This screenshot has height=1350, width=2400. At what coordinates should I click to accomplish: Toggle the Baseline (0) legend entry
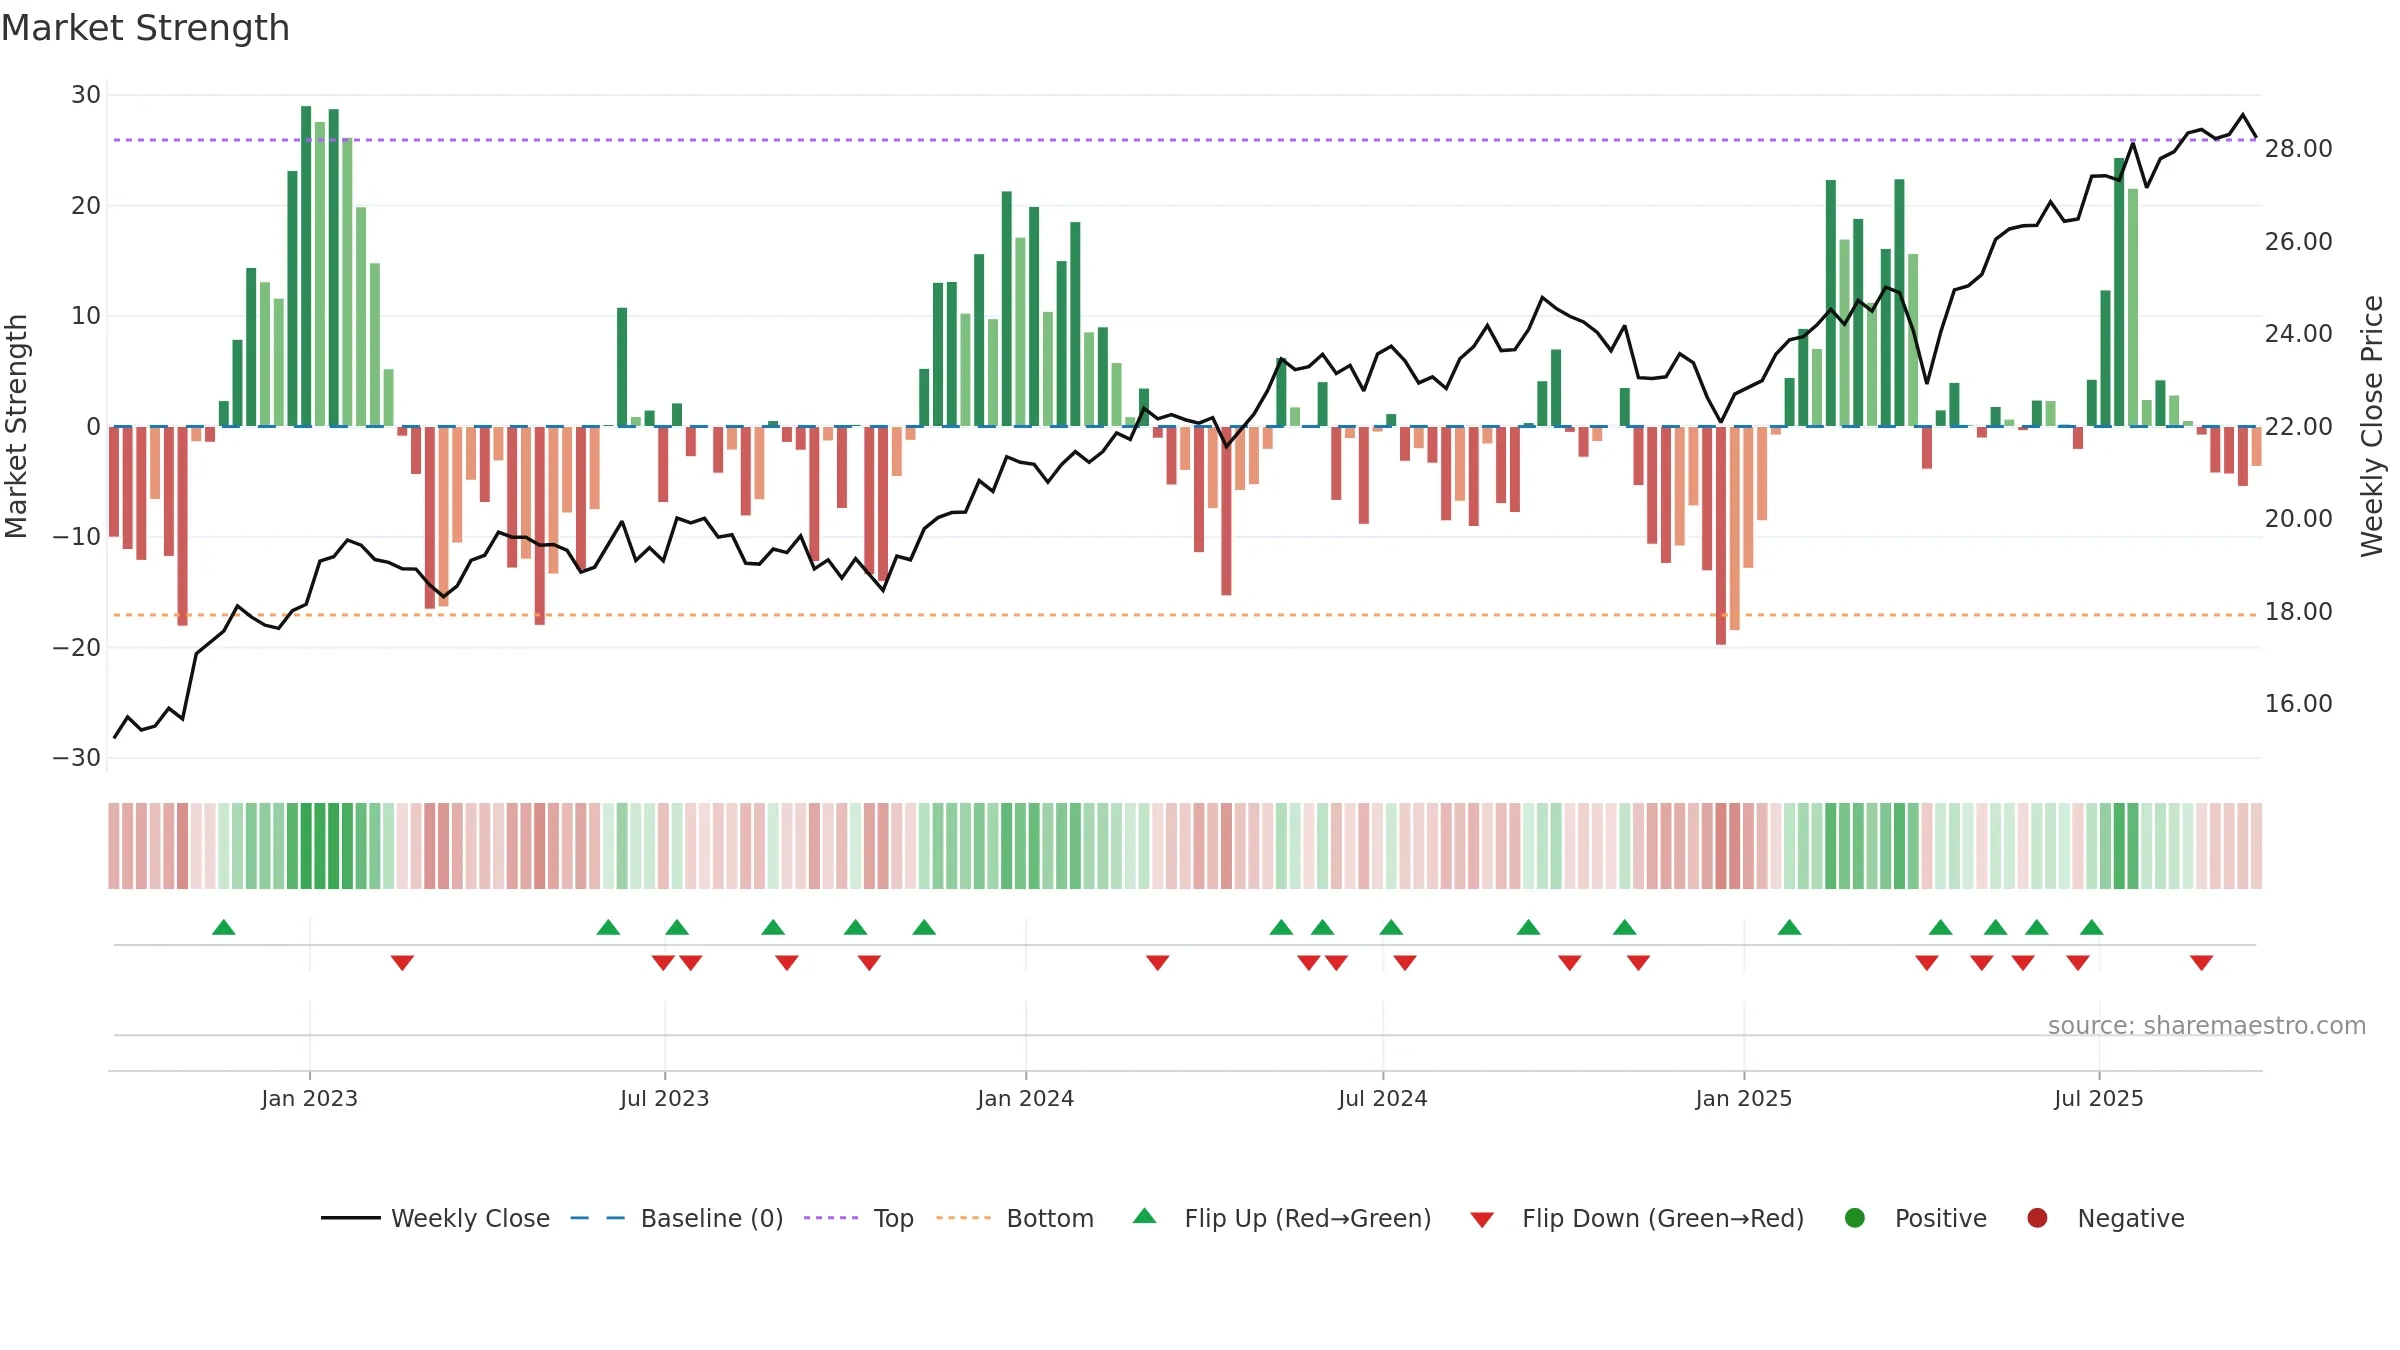pyautogui.click(x=677, y=1218)
